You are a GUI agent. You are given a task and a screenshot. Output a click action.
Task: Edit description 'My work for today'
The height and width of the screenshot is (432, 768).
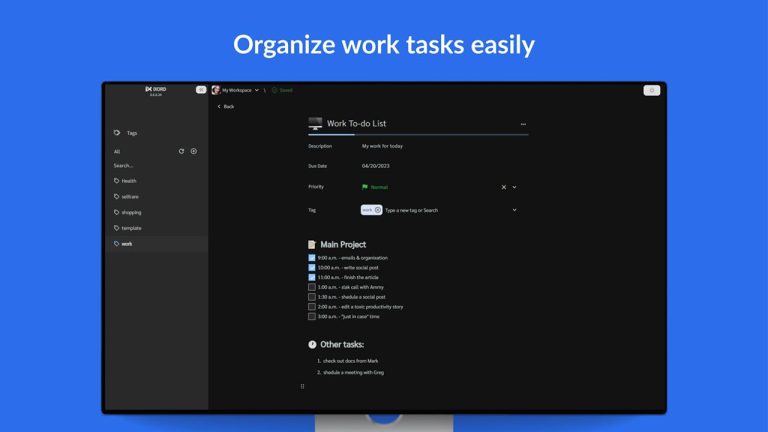pos(383,146)
